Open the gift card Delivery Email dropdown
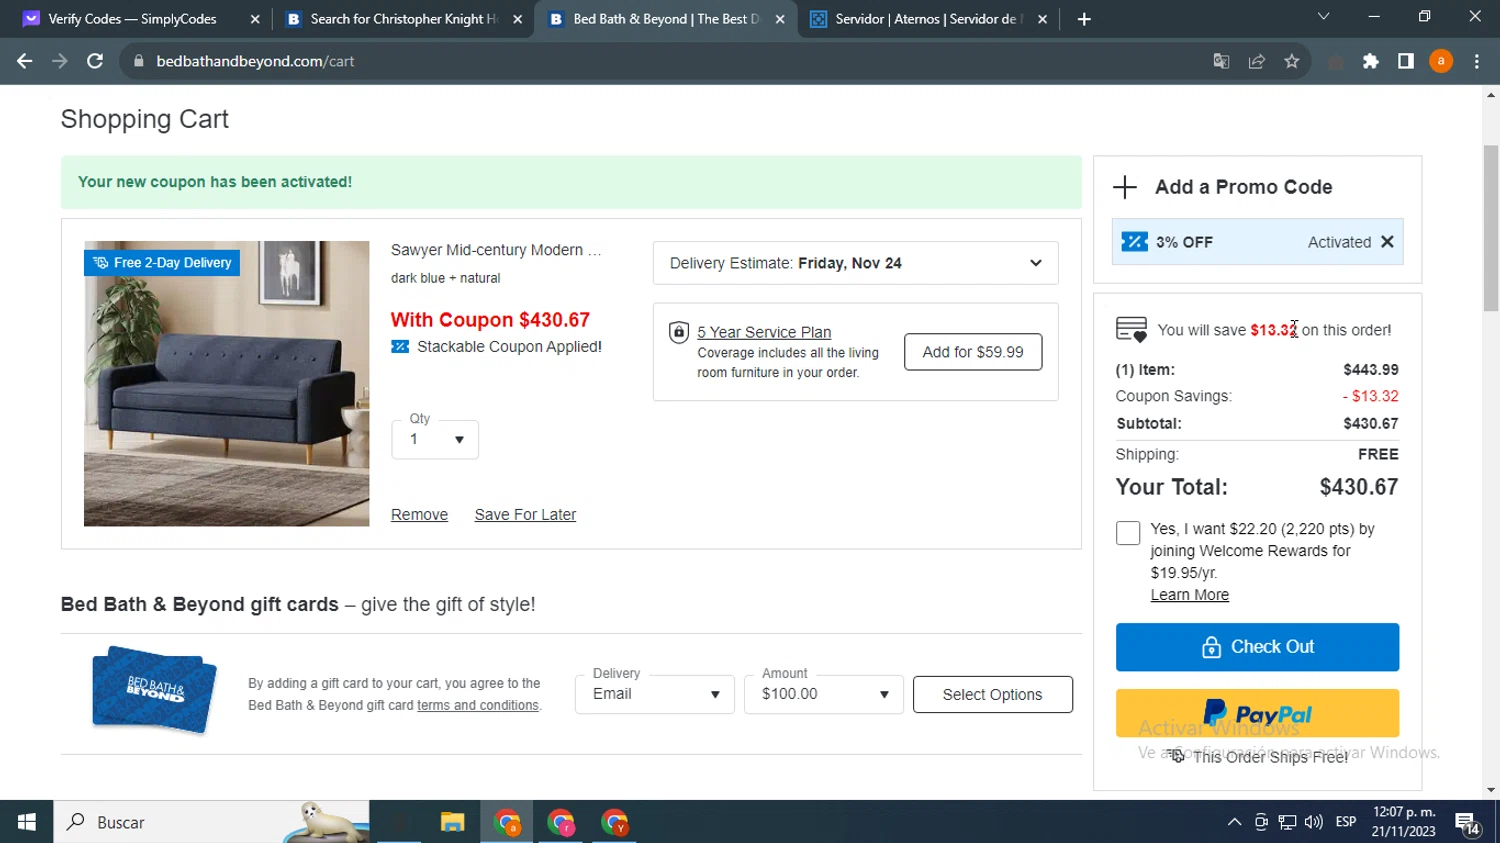The height and width of the screenshot is (843, 1500). (x=655, y=694)
